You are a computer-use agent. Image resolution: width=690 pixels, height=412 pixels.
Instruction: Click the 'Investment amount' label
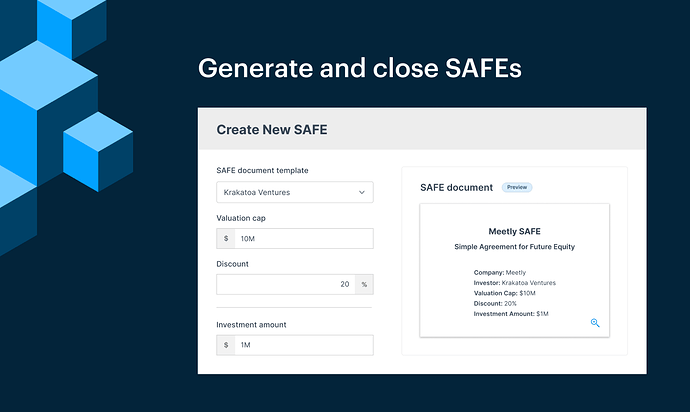click(x=251, y=325)
